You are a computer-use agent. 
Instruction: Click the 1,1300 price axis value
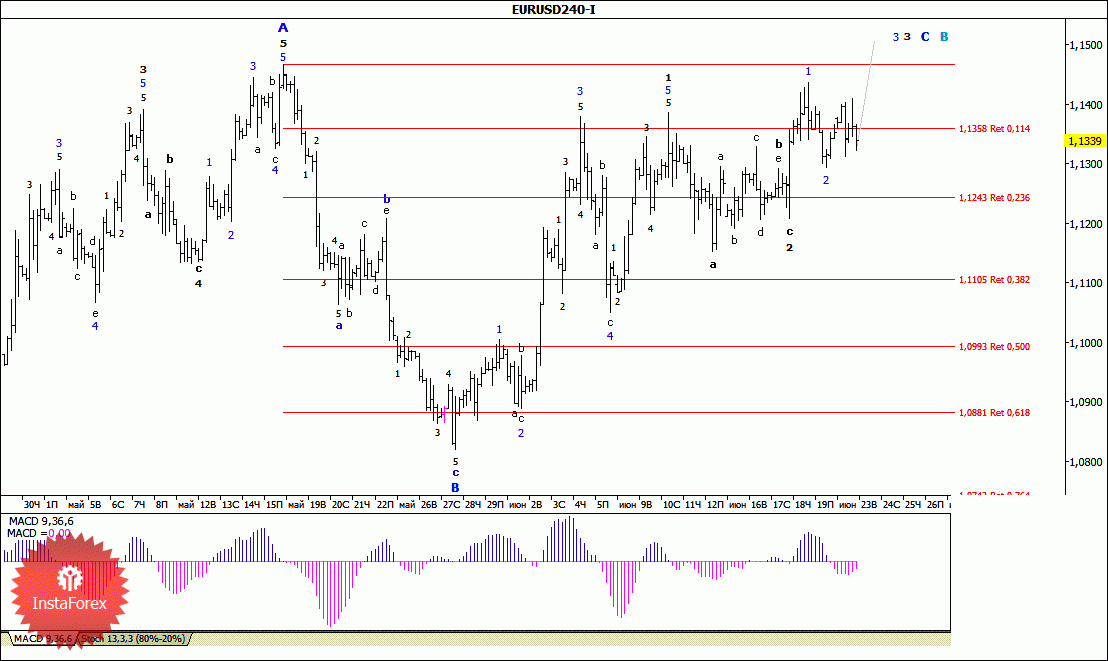click(1085, 164)
